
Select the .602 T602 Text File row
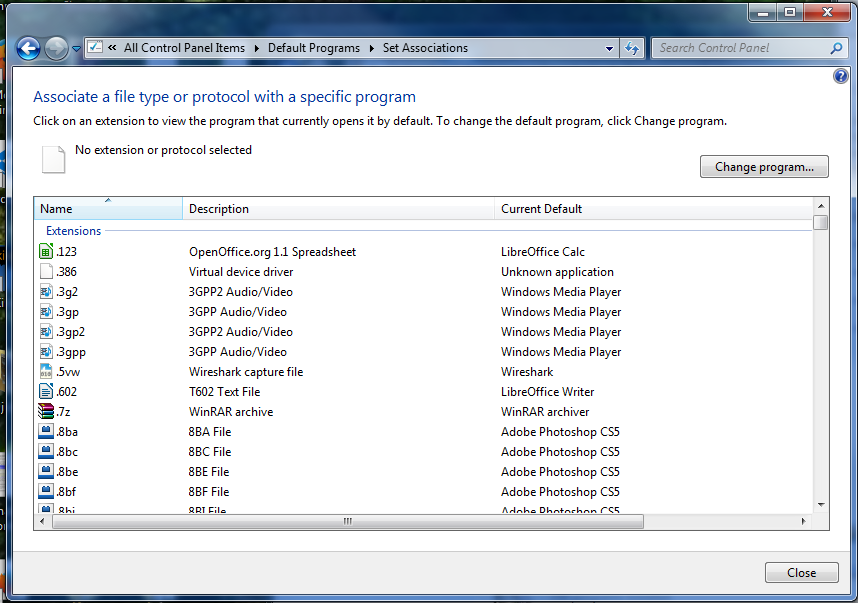click(x=250, y=392)
